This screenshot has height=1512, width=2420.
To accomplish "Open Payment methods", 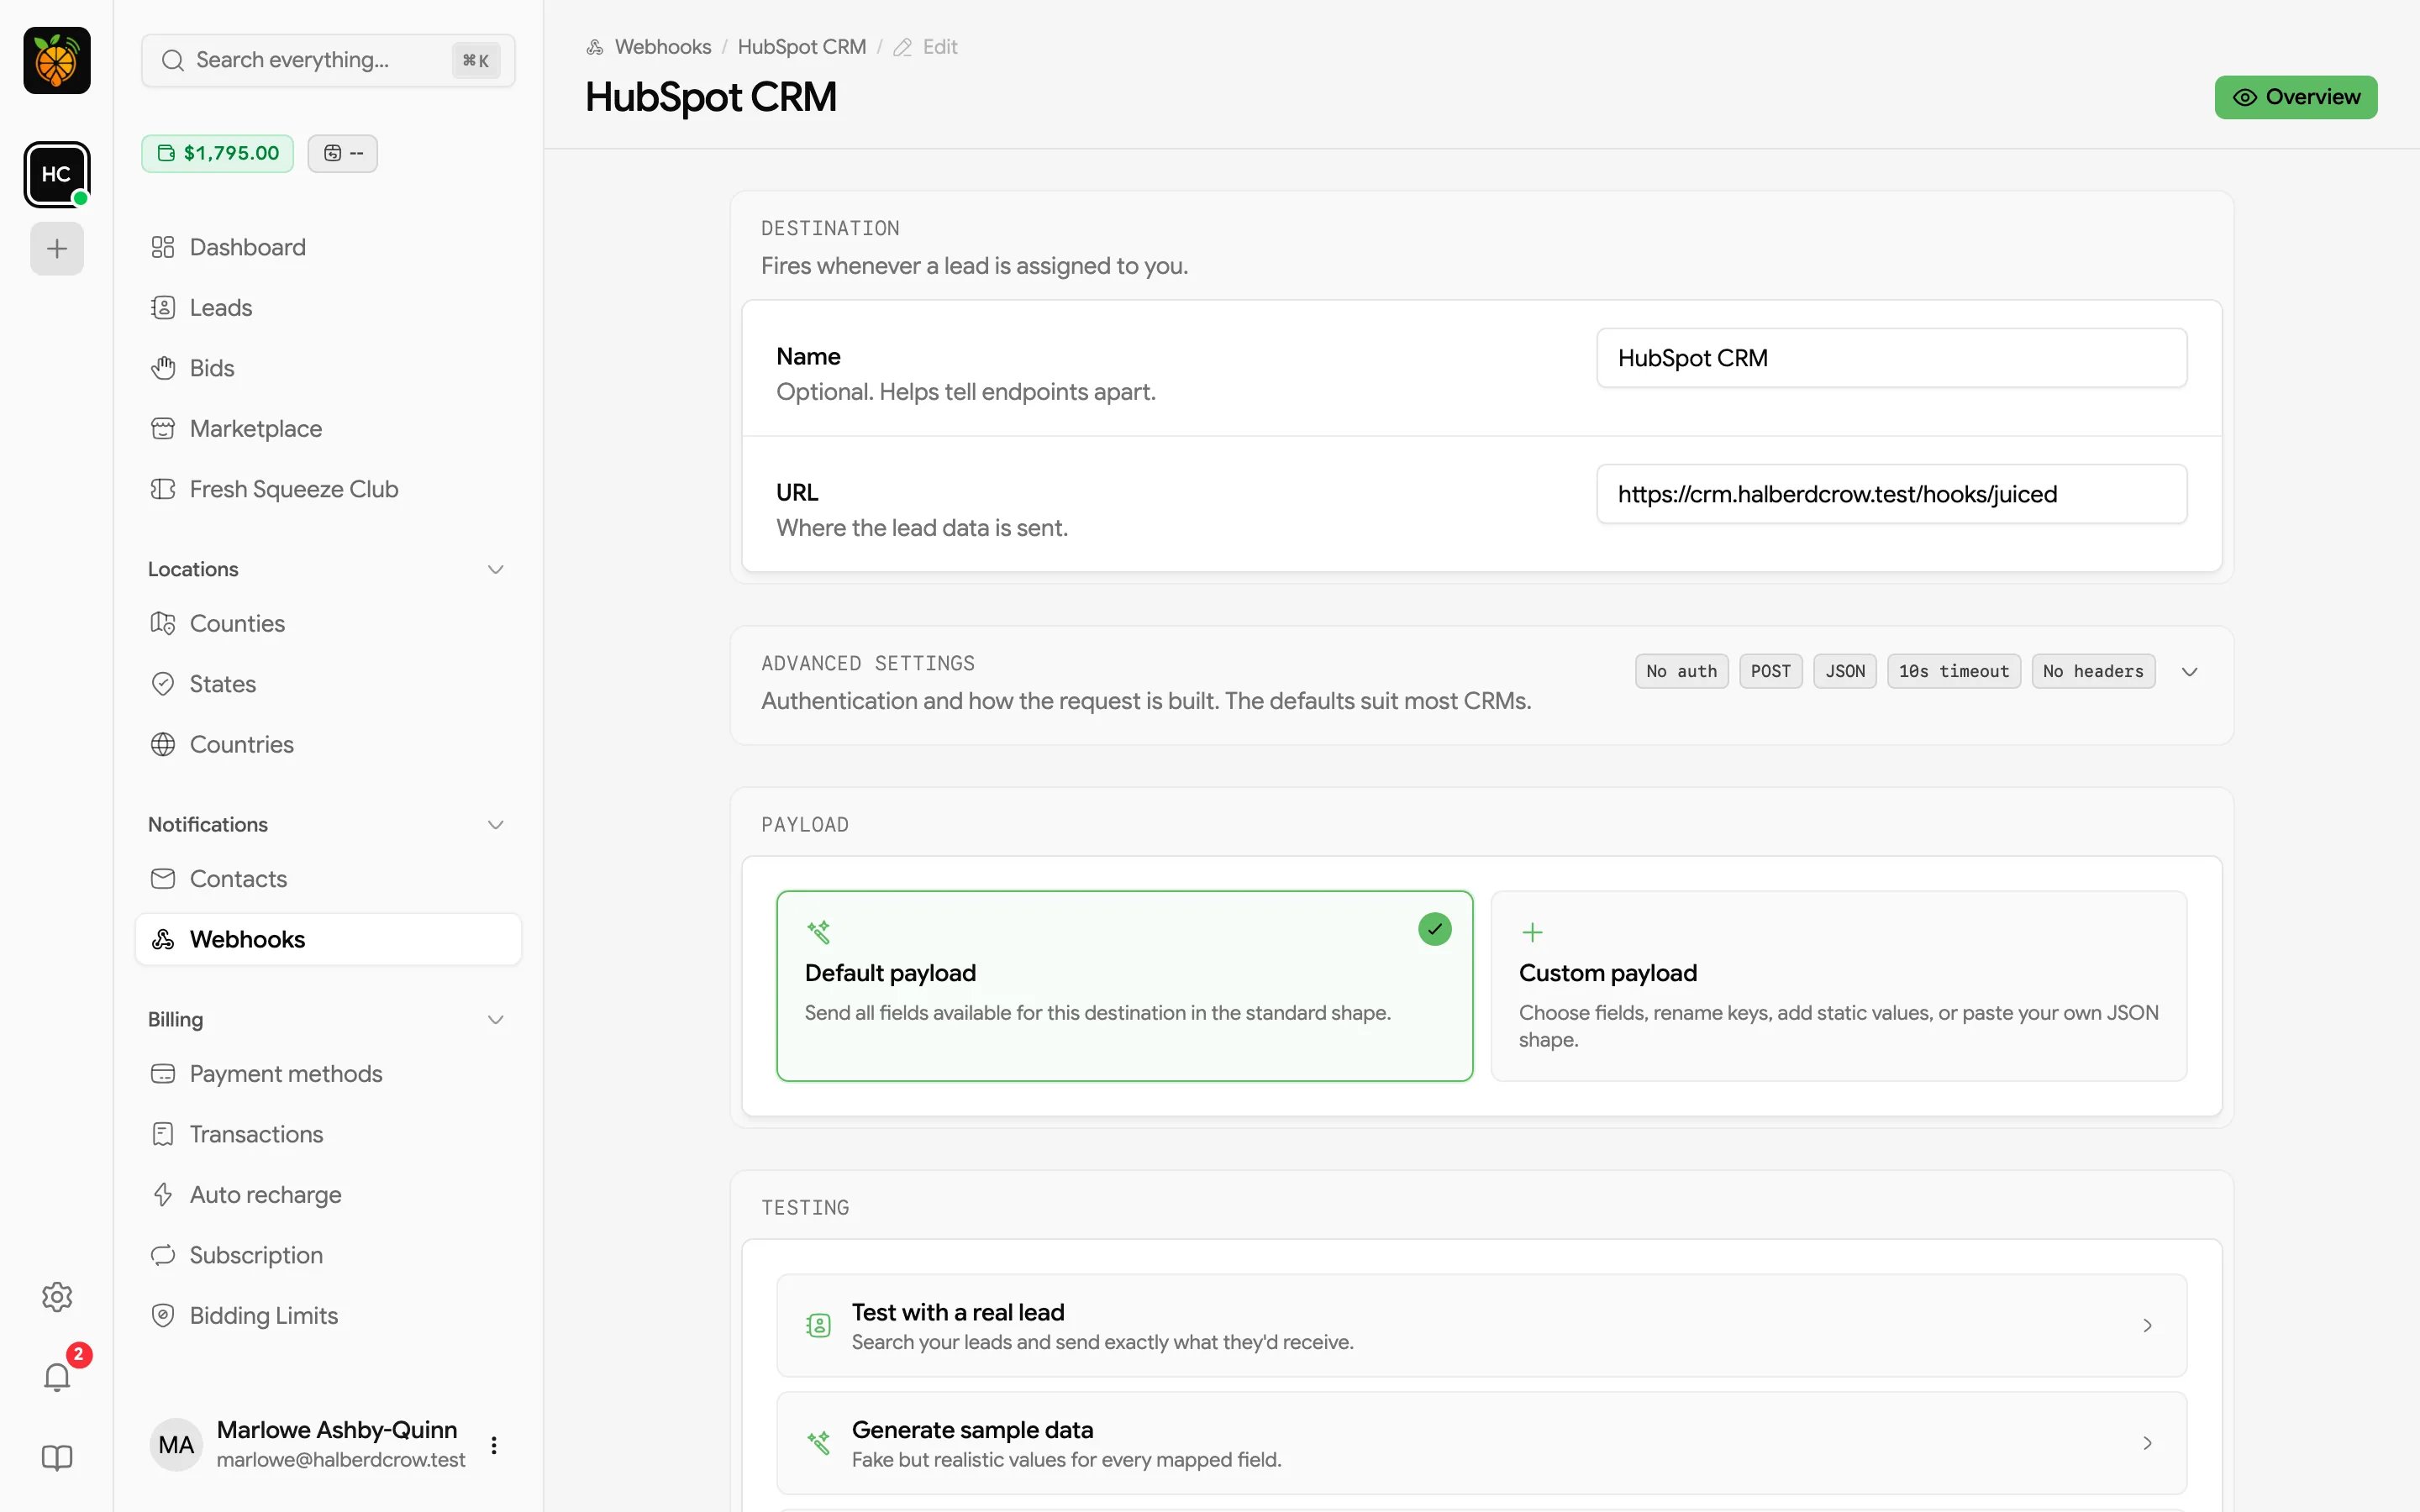I will tap(328, 1074).
